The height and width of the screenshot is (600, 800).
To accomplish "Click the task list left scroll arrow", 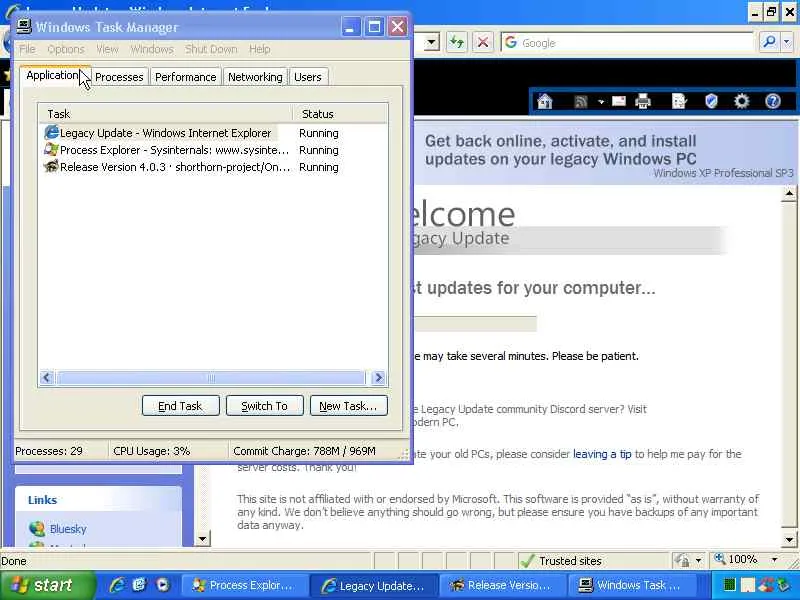I will pos(47,378).
